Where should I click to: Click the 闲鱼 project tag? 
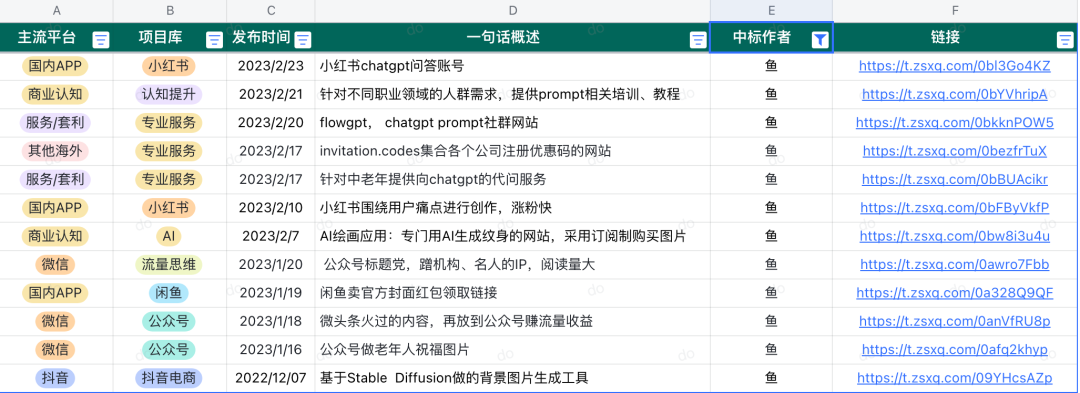tap(169, 293)
